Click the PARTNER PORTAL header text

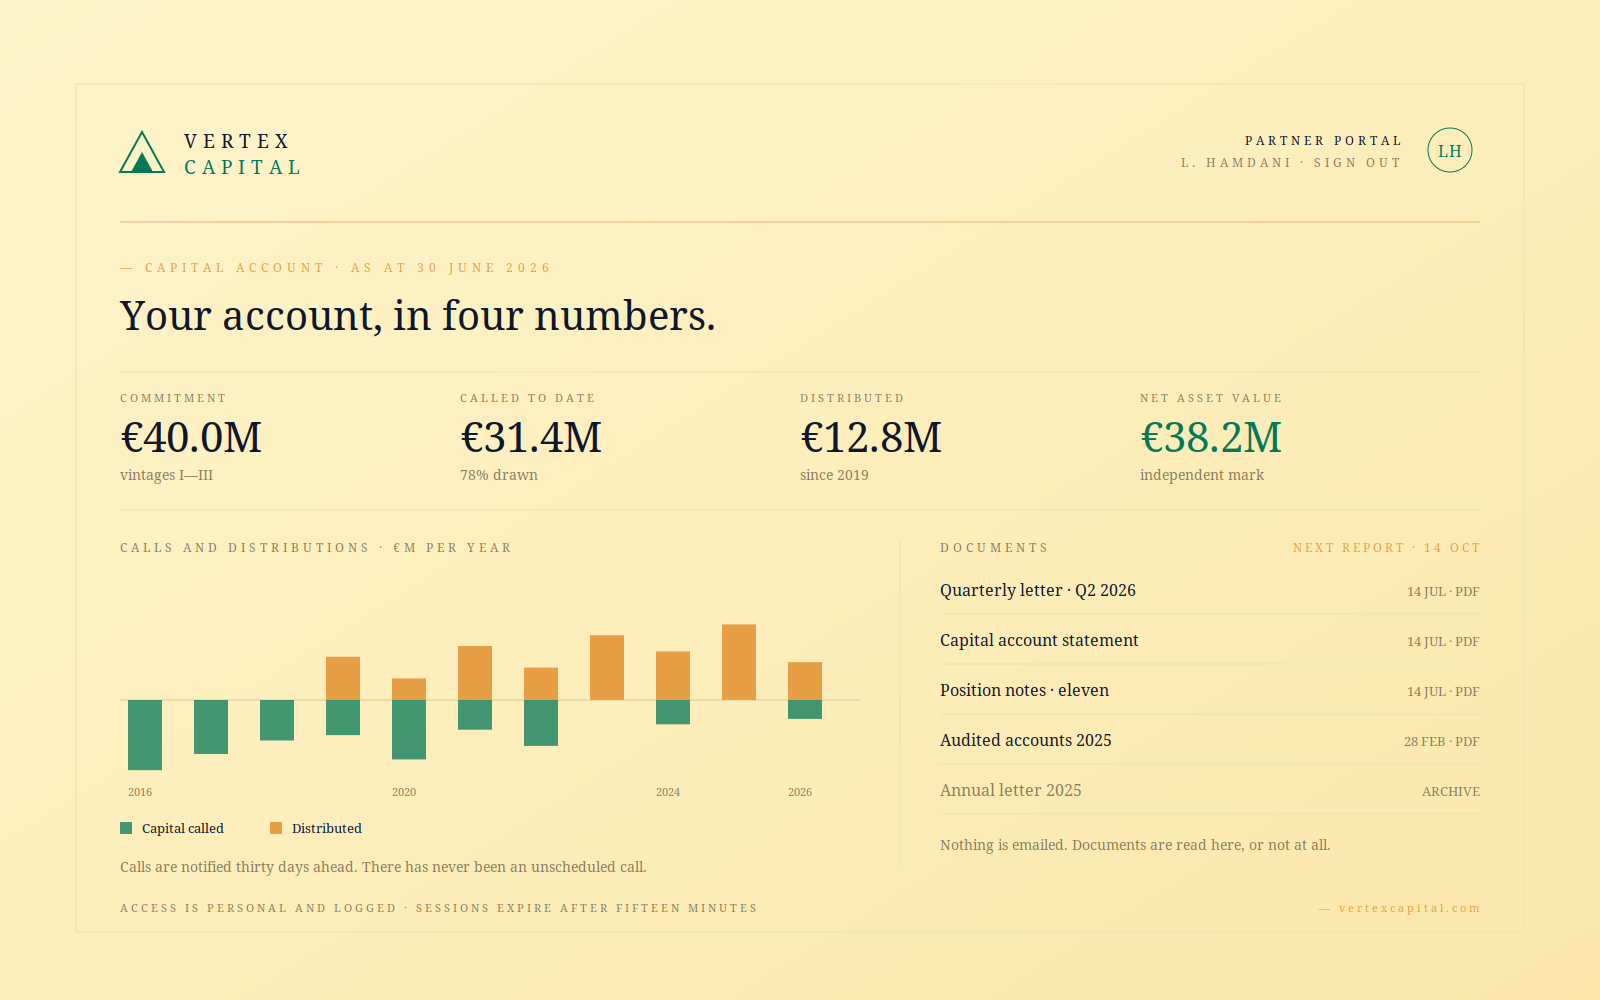(x=1323, y=141)
